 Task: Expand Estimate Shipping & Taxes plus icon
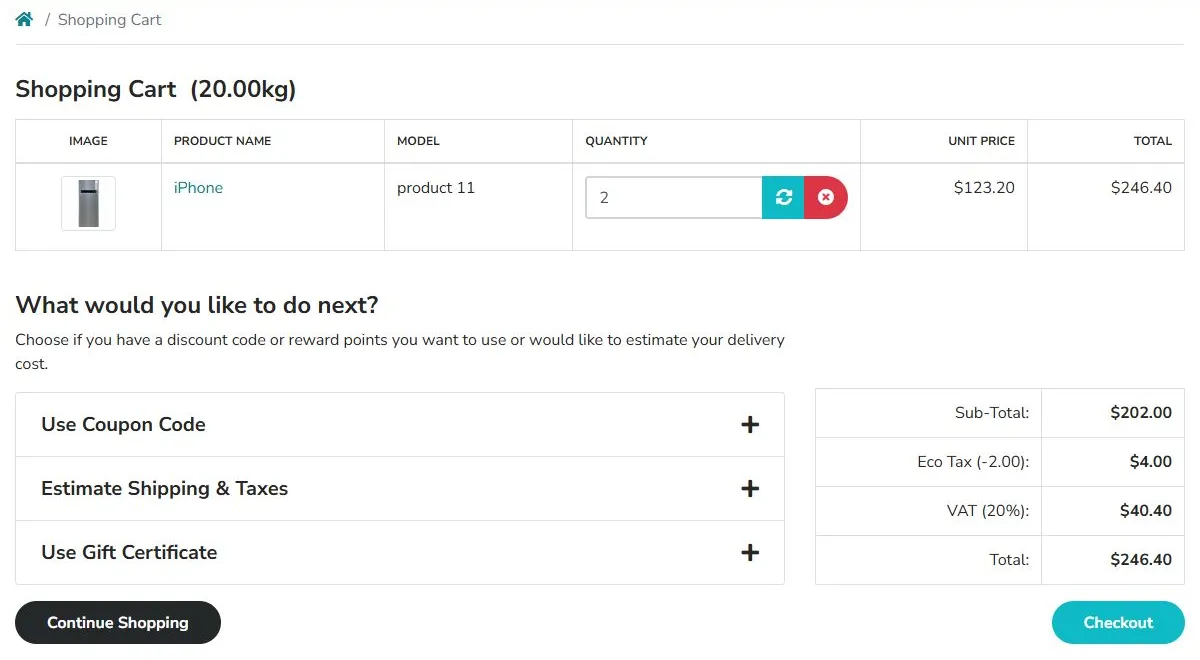point(750,489)
